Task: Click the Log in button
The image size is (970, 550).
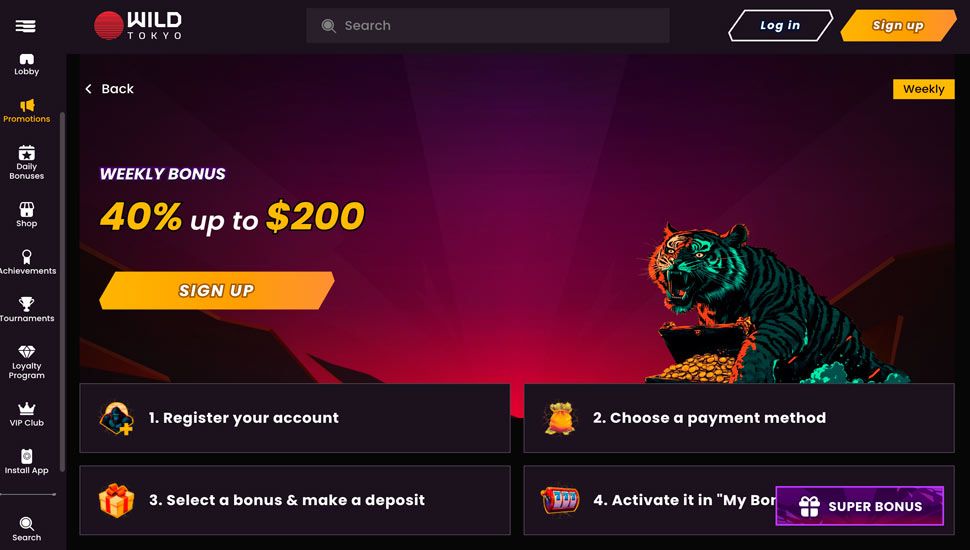Action: pos(780,25)
